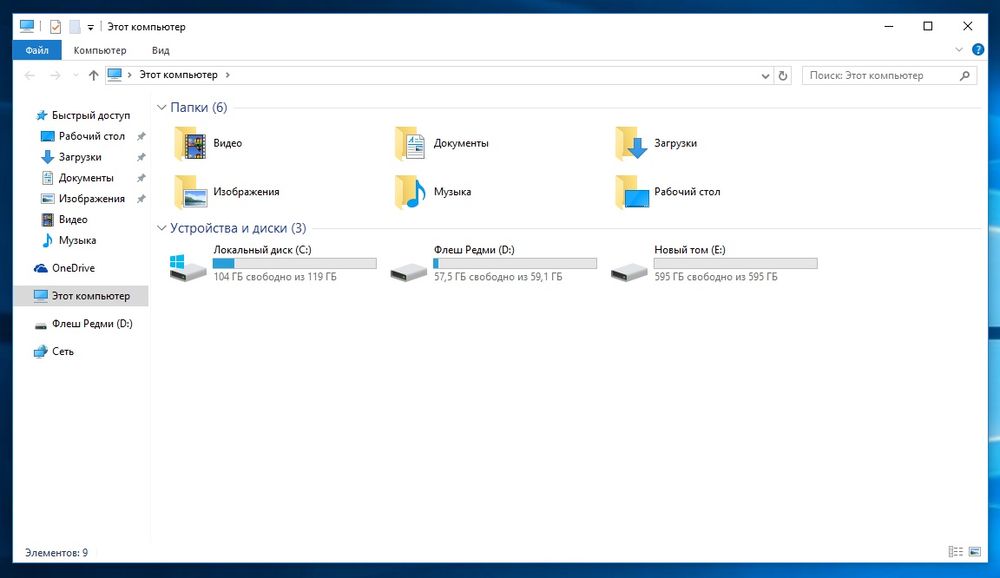Click the chevron after Этот компьютер in address bar

pos(228,75)
